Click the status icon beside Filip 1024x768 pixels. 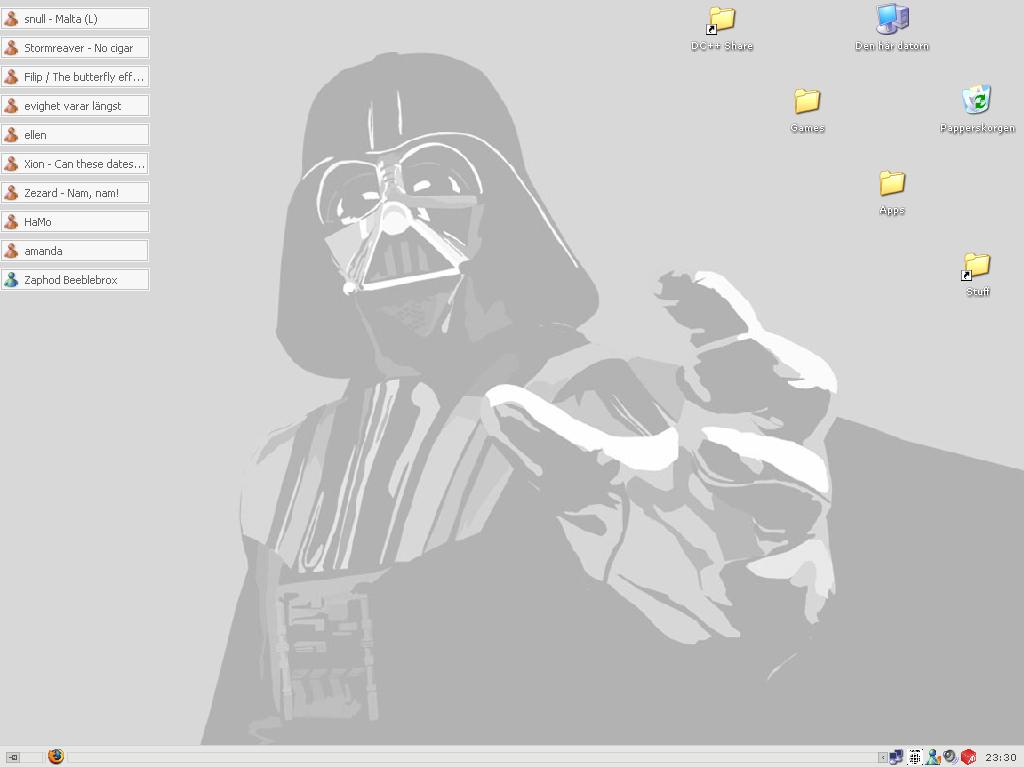11,77
